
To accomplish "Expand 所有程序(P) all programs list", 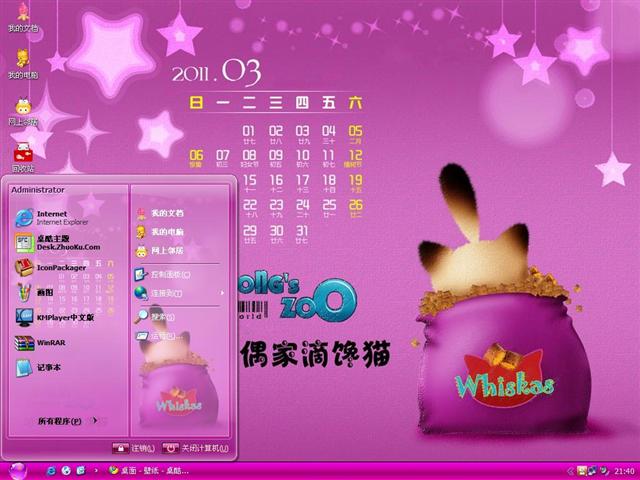I will (67, 421).
